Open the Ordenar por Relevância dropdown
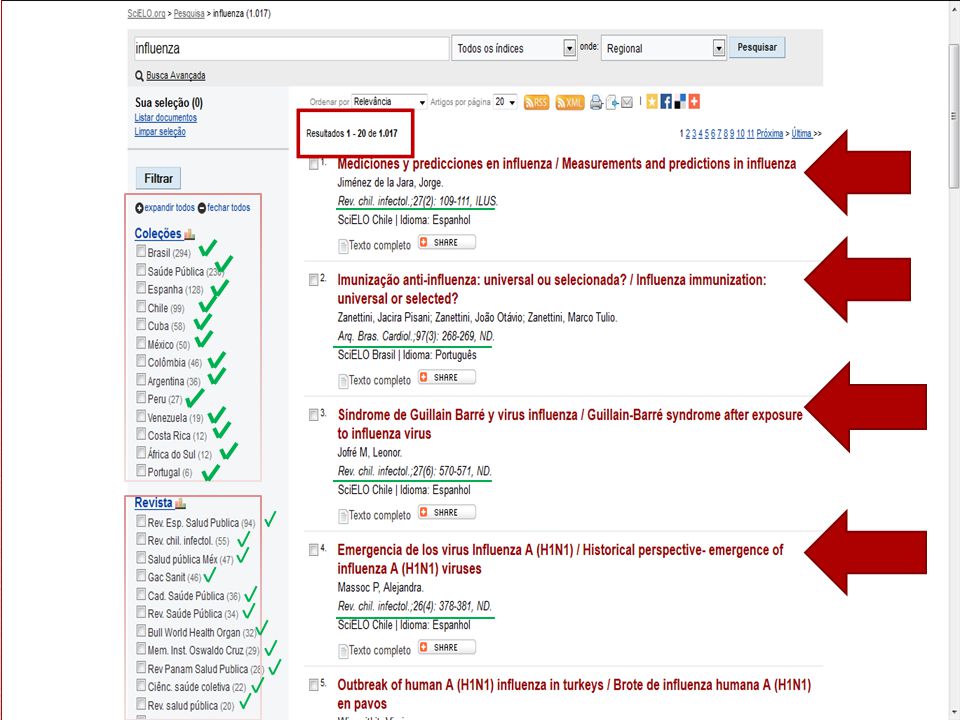This screenshot has width=960, height=720. [x=389, y=102]
